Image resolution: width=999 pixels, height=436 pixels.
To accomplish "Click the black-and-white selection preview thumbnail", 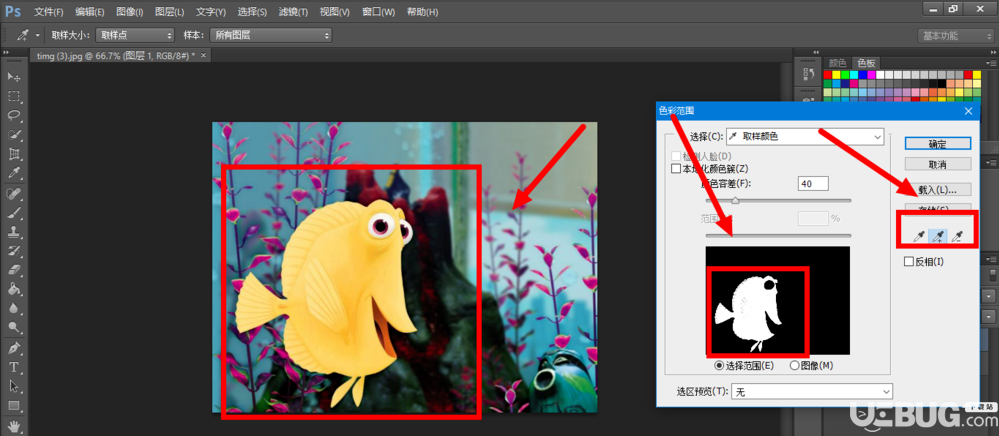I will (777, 300).
